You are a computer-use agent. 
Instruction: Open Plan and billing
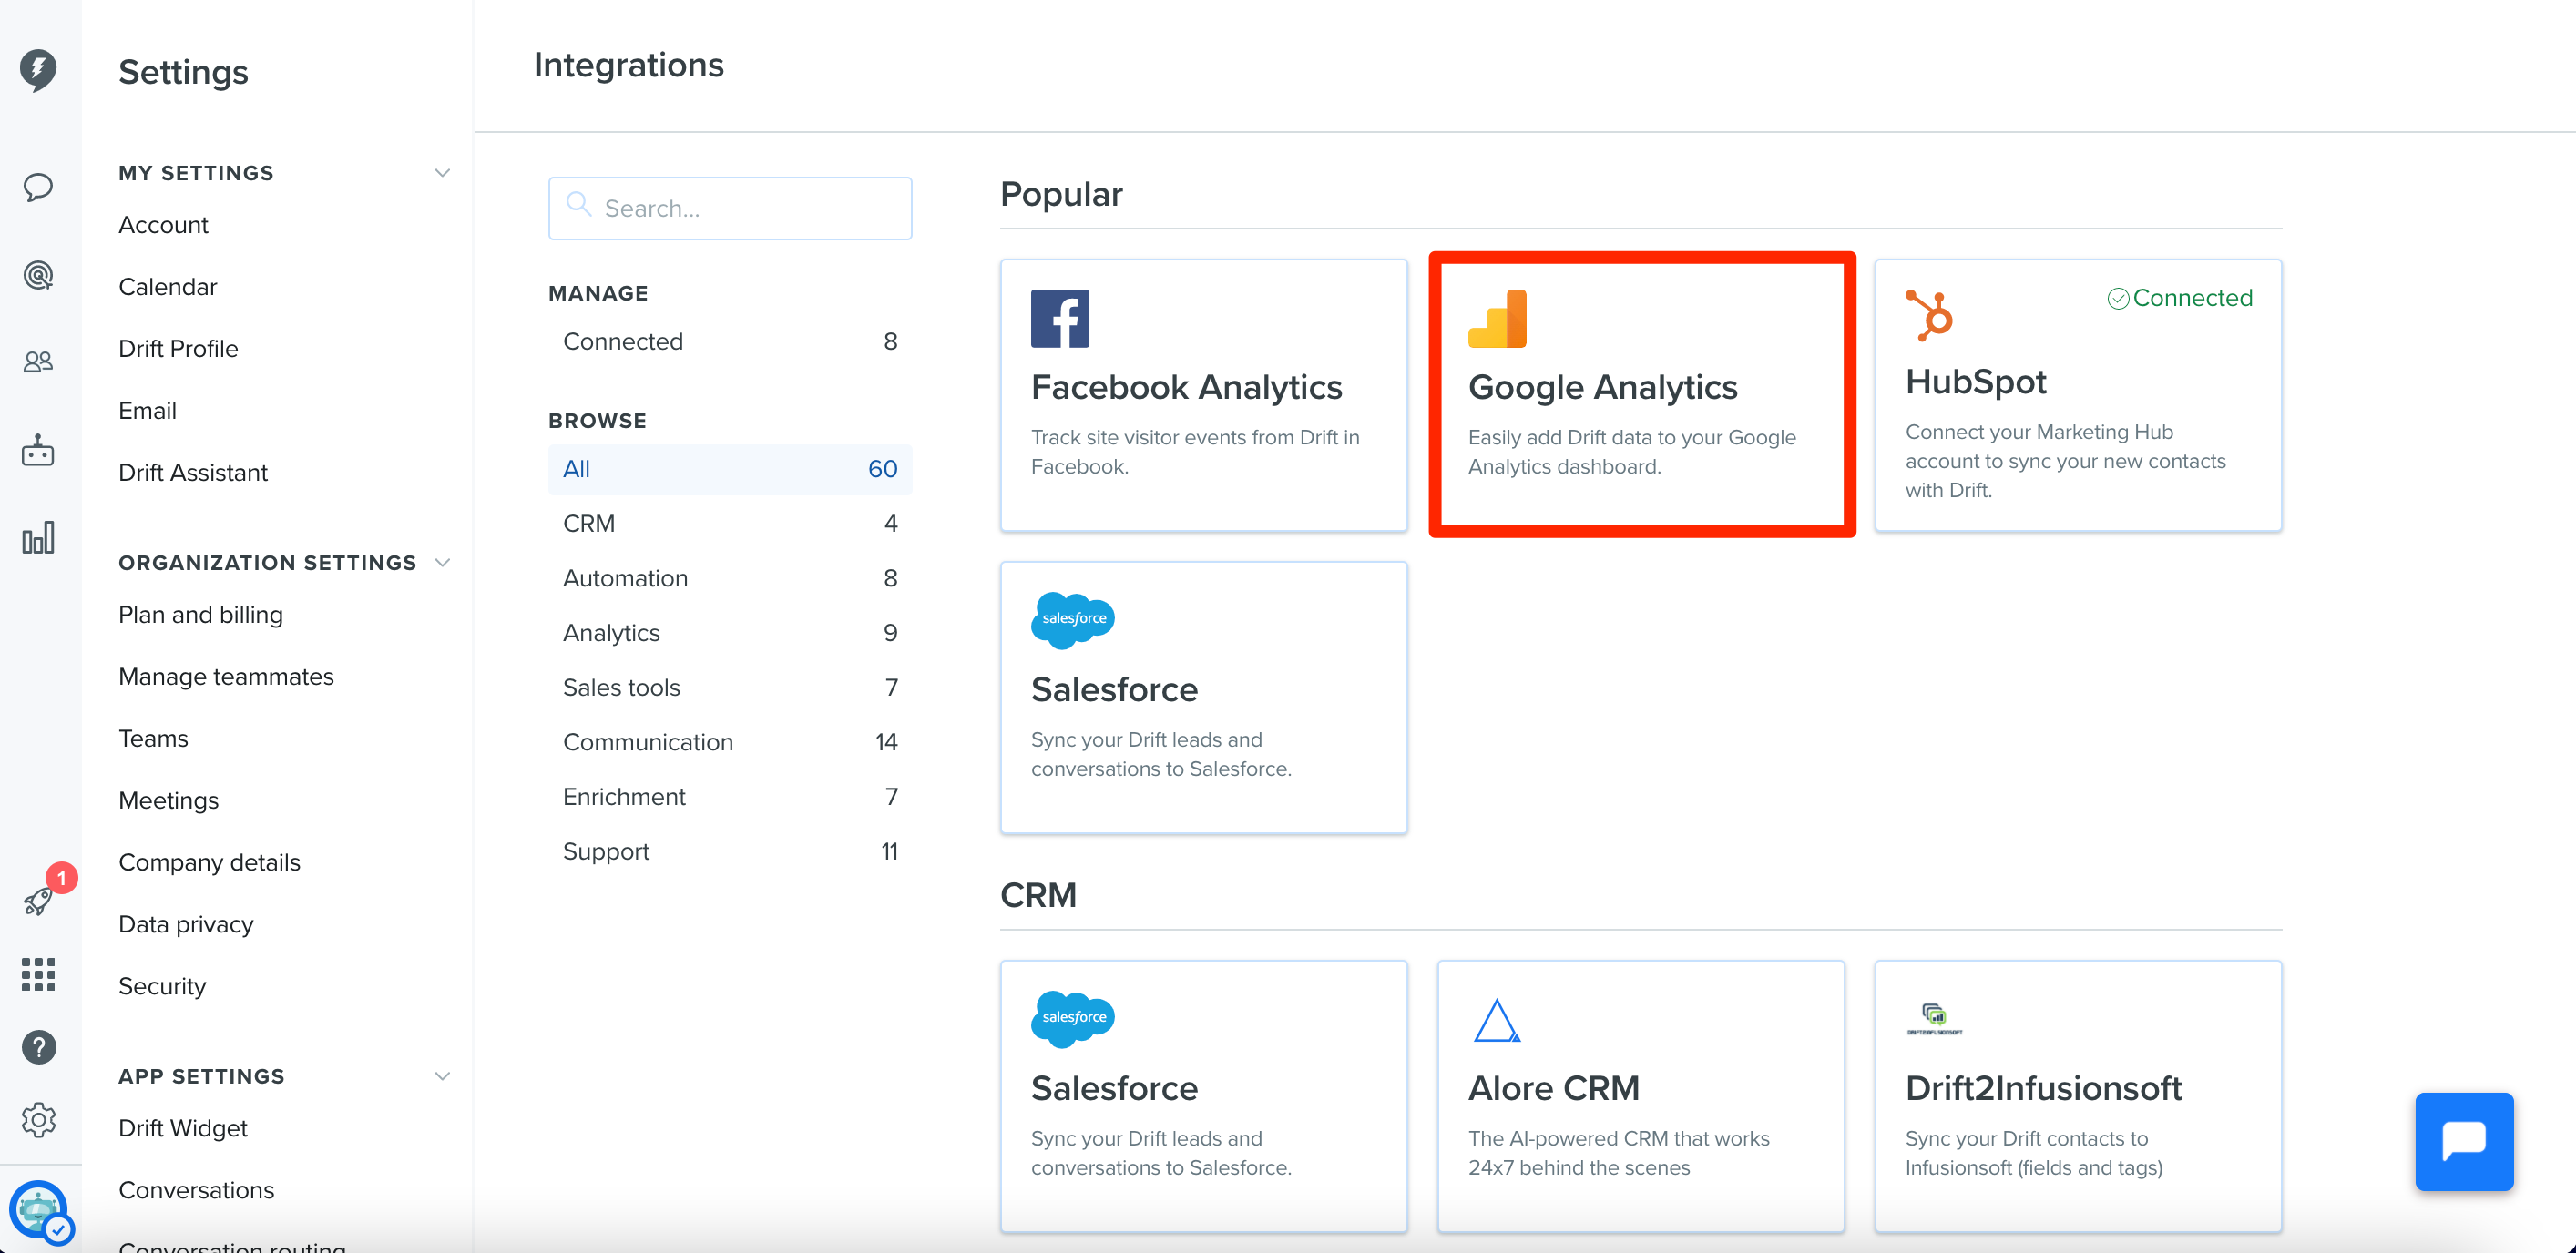coord(200,615)
